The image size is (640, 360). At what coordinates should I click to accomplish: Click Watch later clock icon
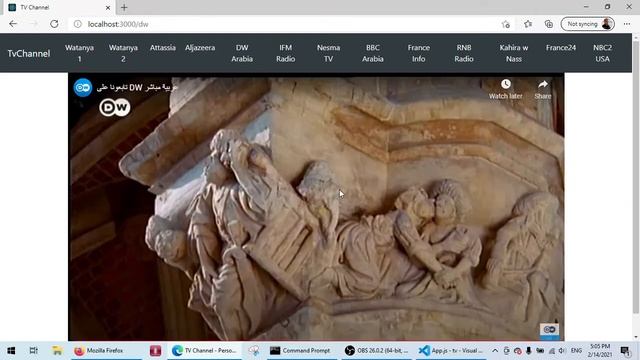(506, 84)
